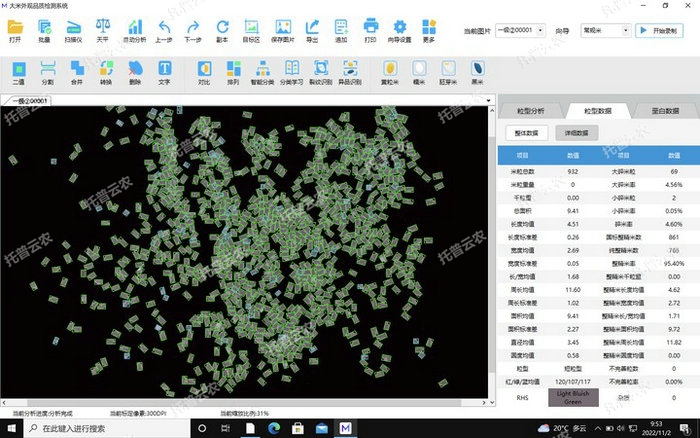Click the 删除 delete tool icon
Screen dimensions: 700x438
click(135, 72)
